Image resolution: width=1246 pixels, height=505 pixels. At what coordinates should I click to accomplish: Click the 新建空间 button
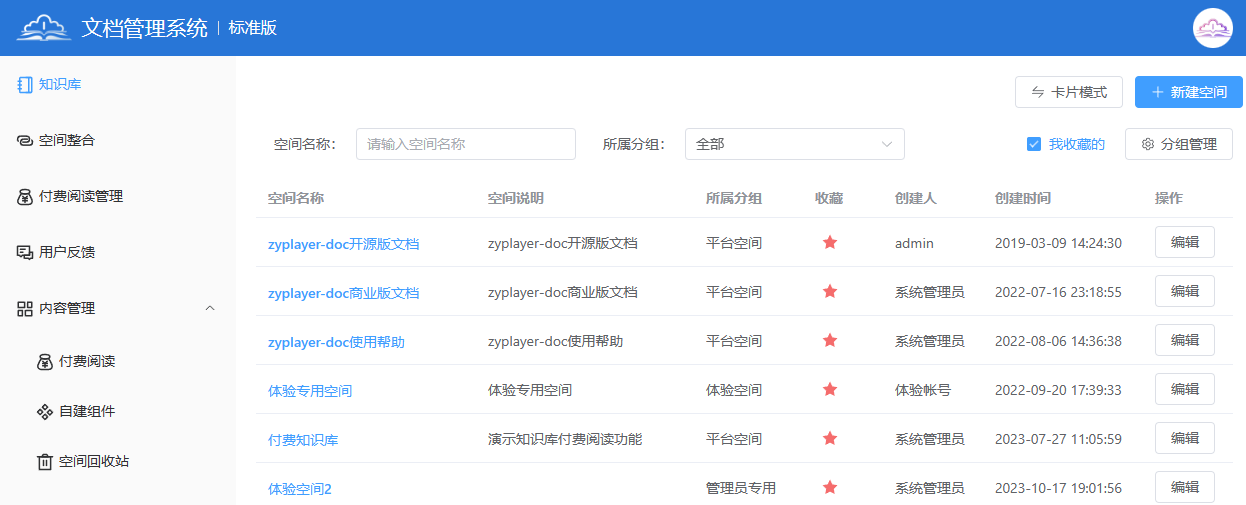[x=1189, y=92]
